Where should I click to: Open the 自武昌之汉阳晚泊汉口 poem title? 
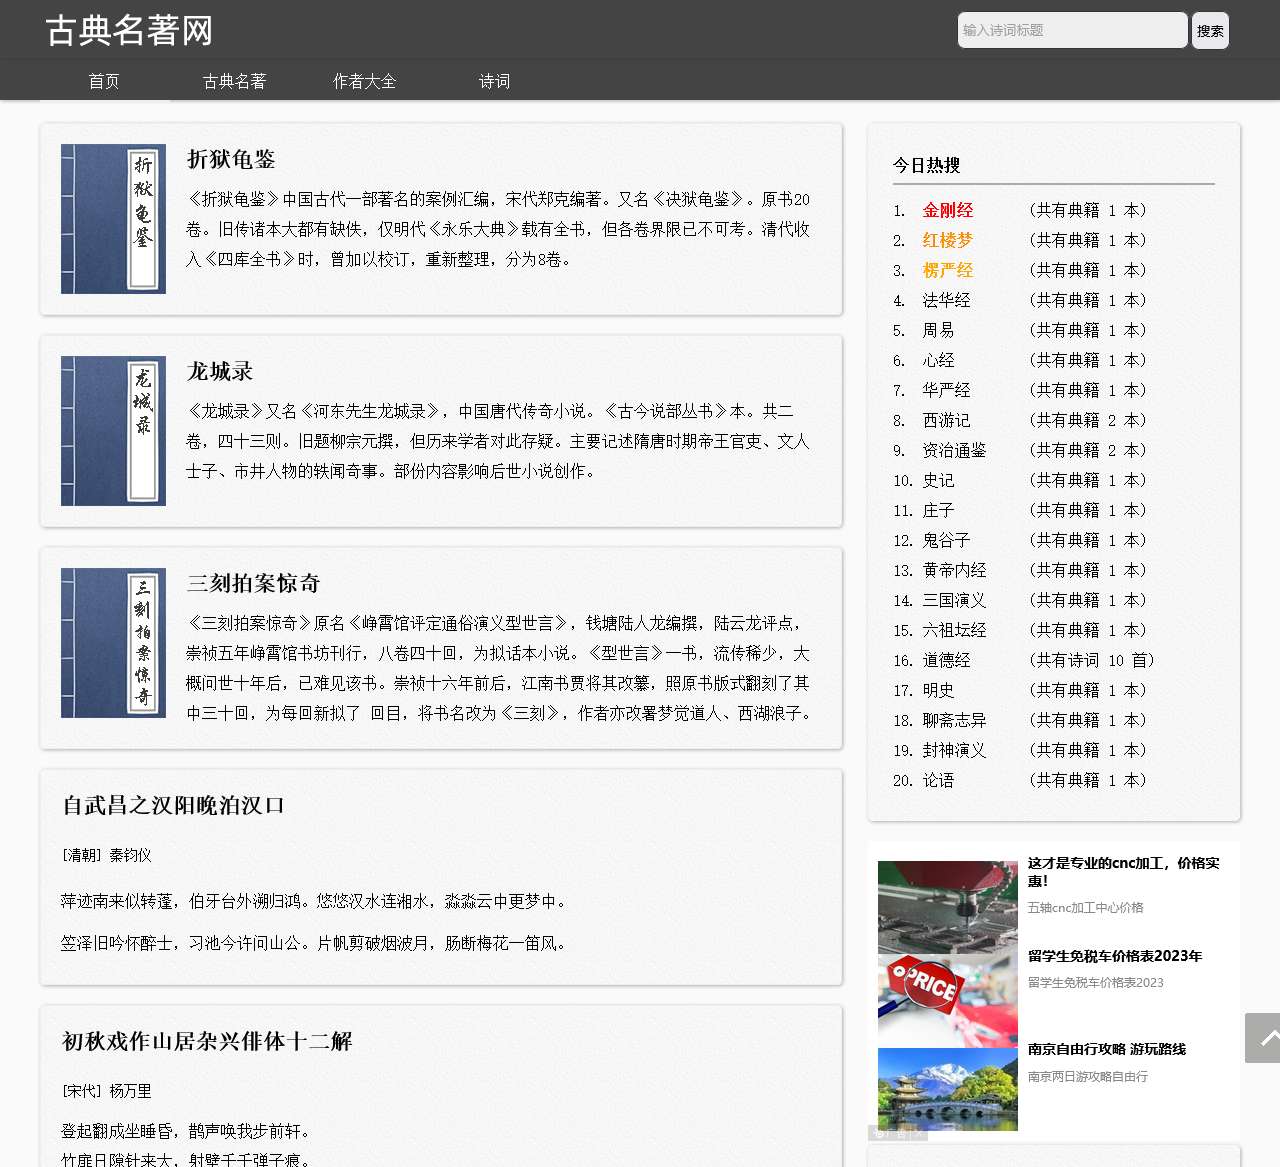(174, 805)
